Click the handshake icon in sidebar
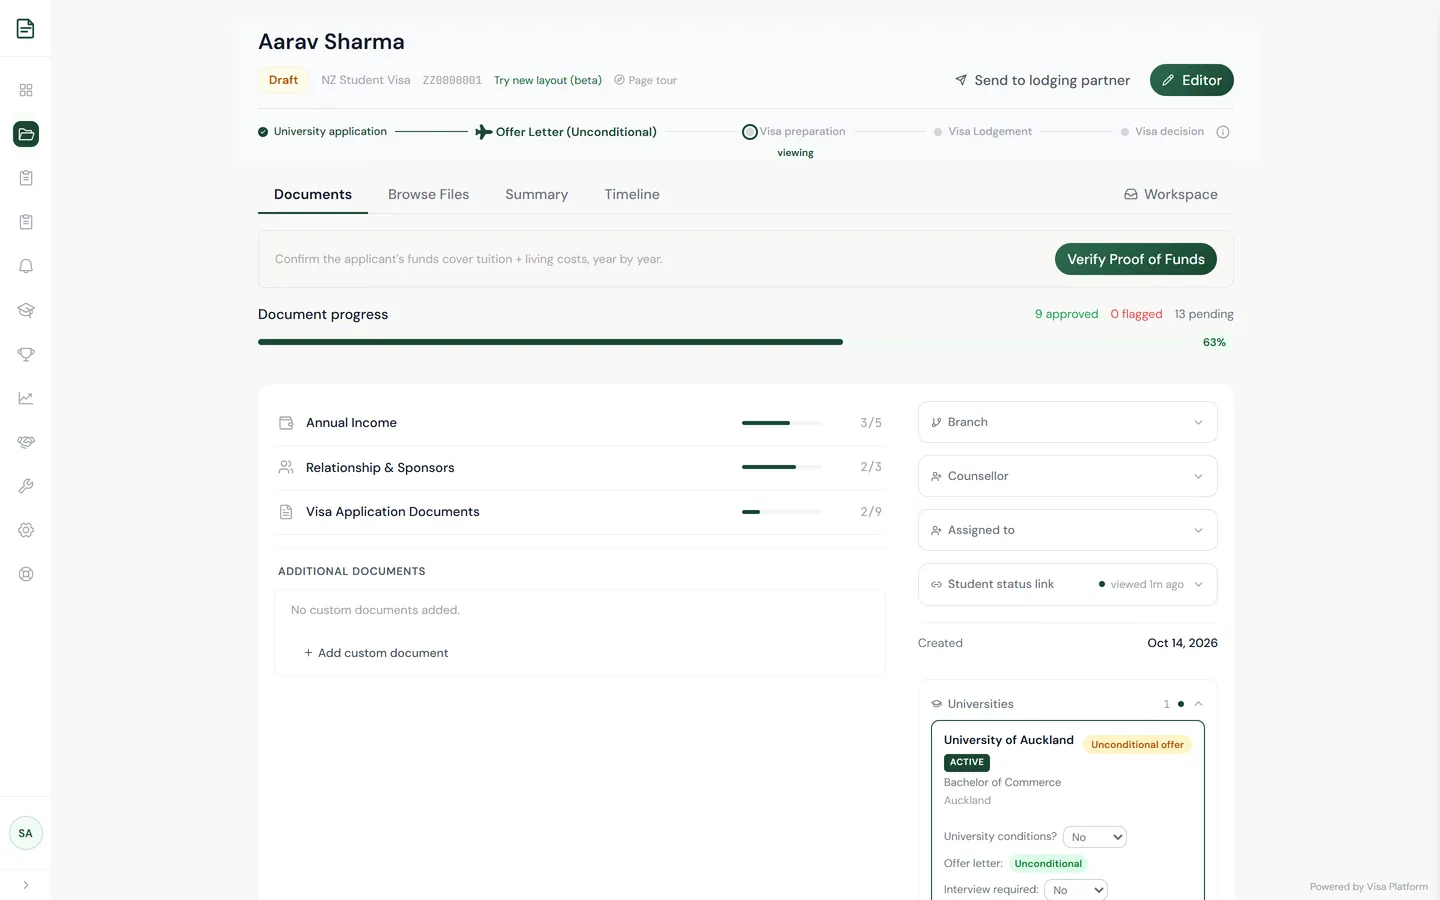The height and width of the screenshot is (900, 1440). (x=26, y=442)
